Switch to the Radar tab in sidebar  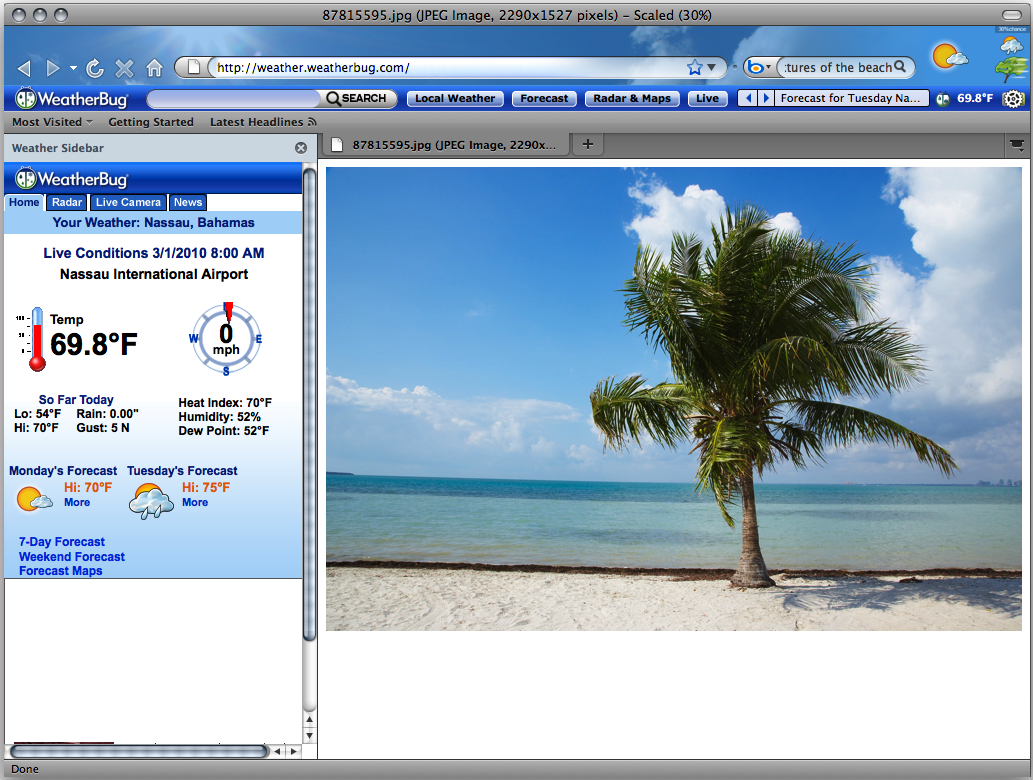(67, 202)
